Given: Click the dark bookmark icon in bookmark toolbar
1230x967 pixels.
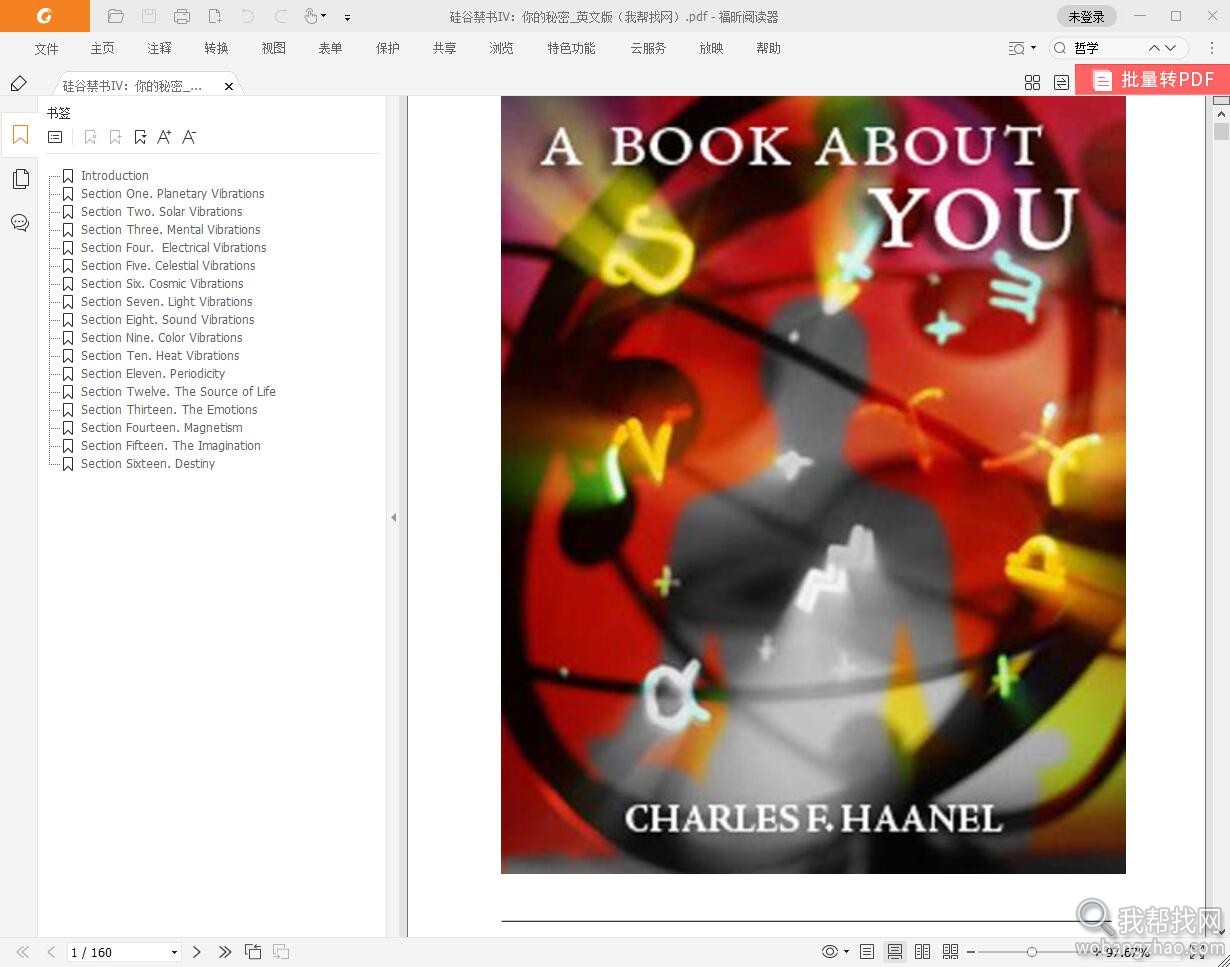Looking at the screenshot, I should (x=140, y=137).
